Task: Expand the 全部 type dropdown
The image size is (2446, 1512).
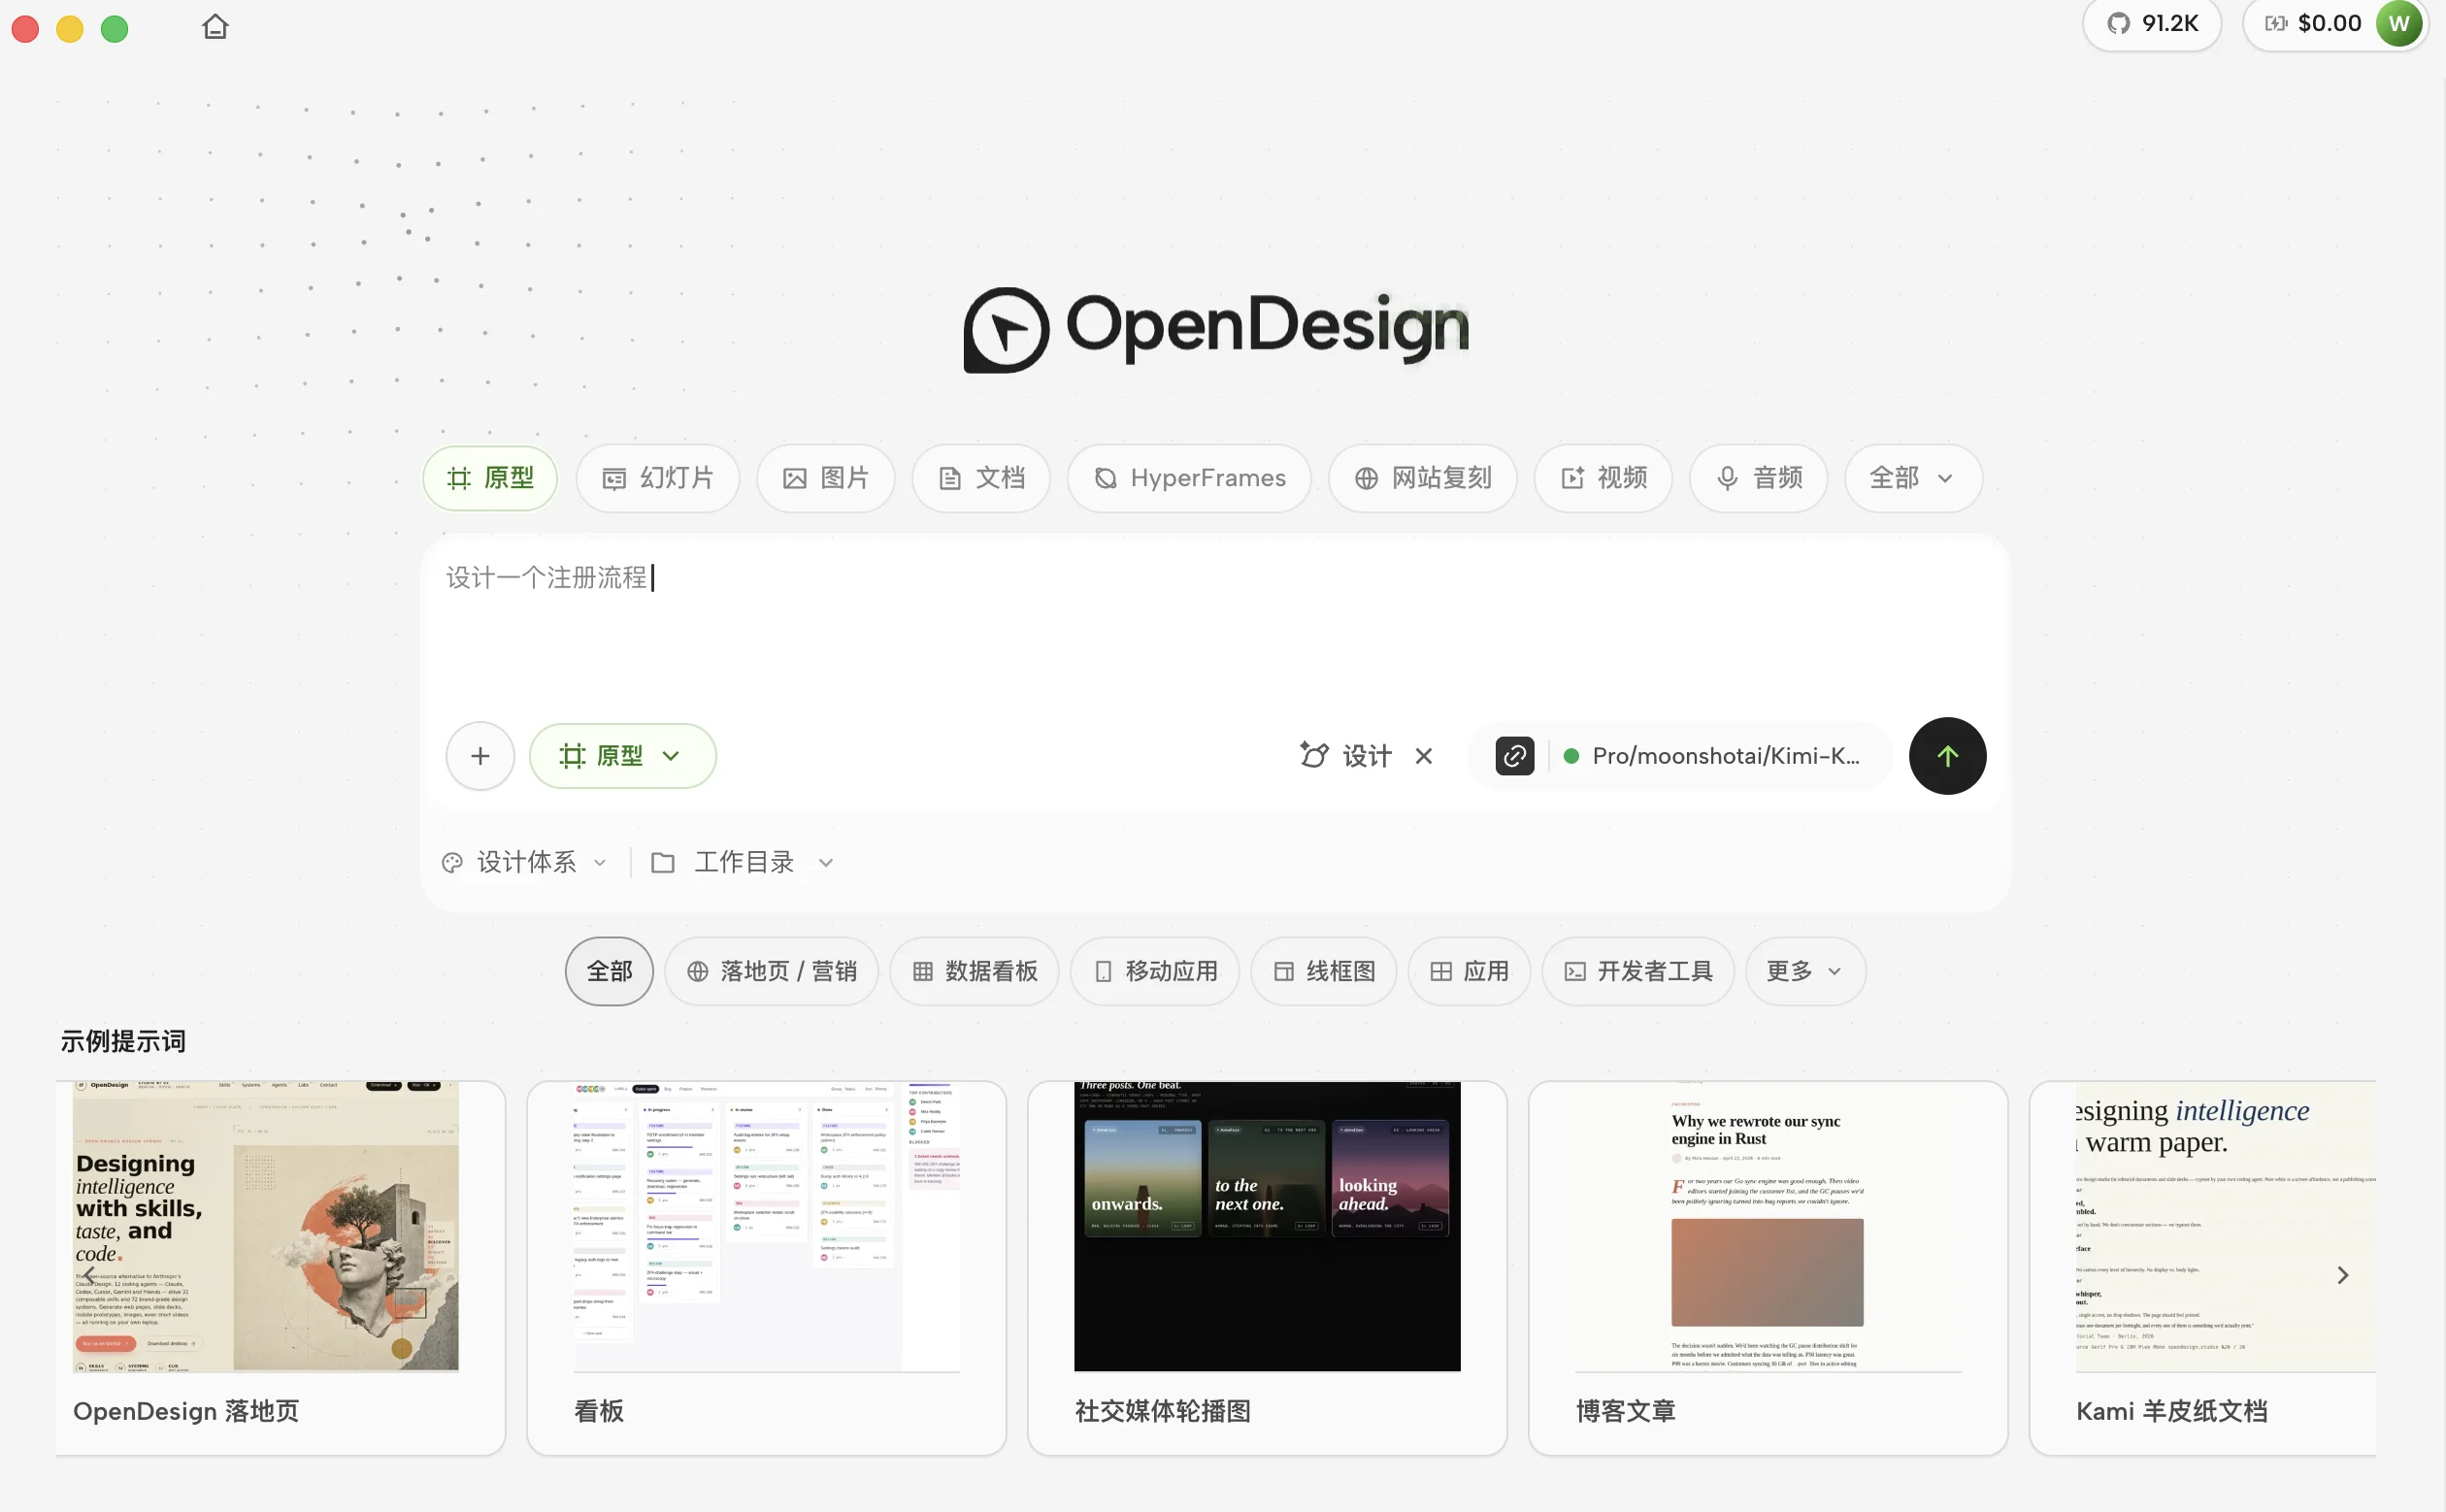Action: (x=1913, y=478)
